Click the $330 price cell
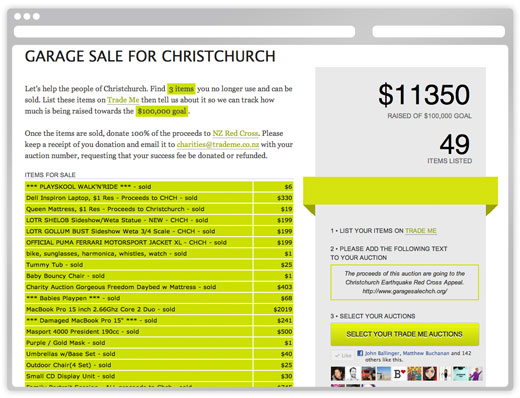The height and width of the screenshot is (398, 520). 273,198
